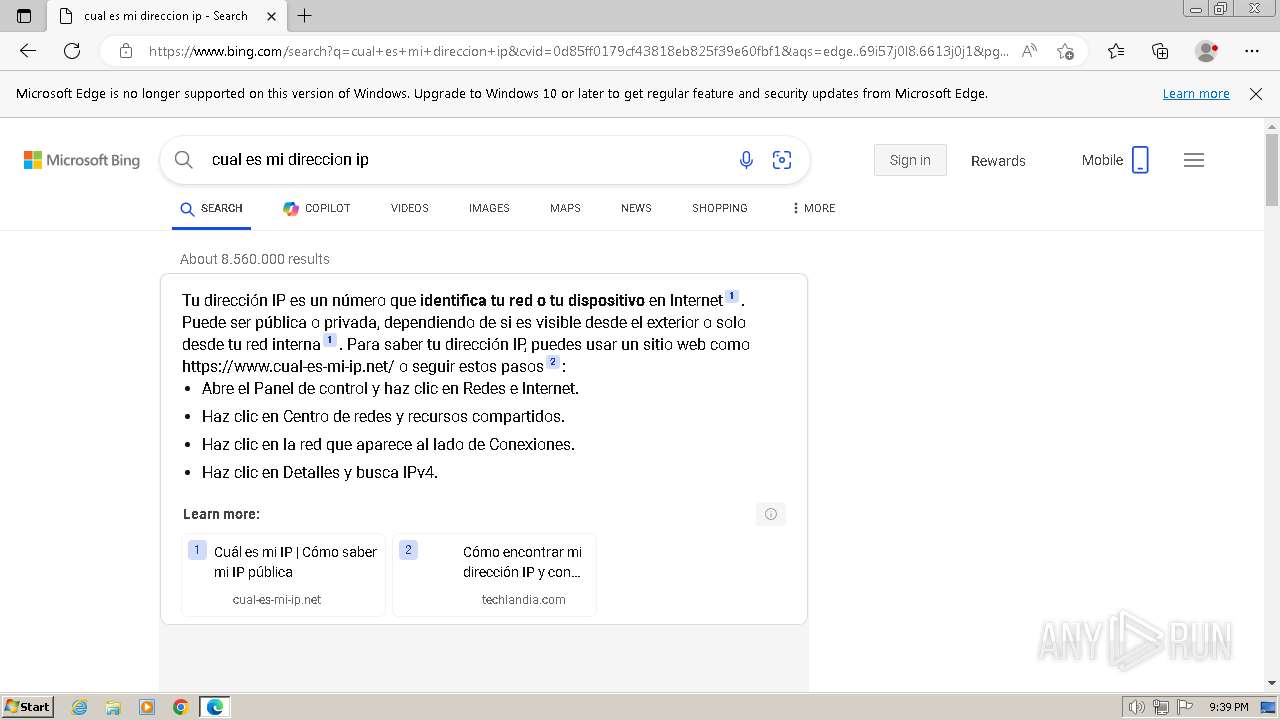The image size is (1280, 720).
Task: Click citation 1 after 'red interna'
Action: click(330, 340)
